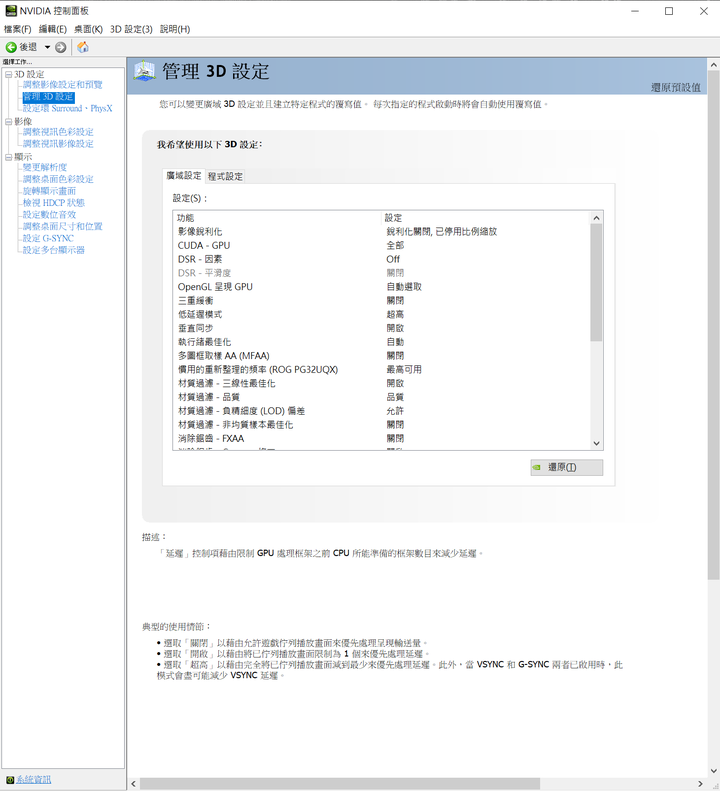Image resolution: width=720 pixels, height=791 pixels.
Task: Click the NVIDIA logo in title bar
Action: (10, 11)
